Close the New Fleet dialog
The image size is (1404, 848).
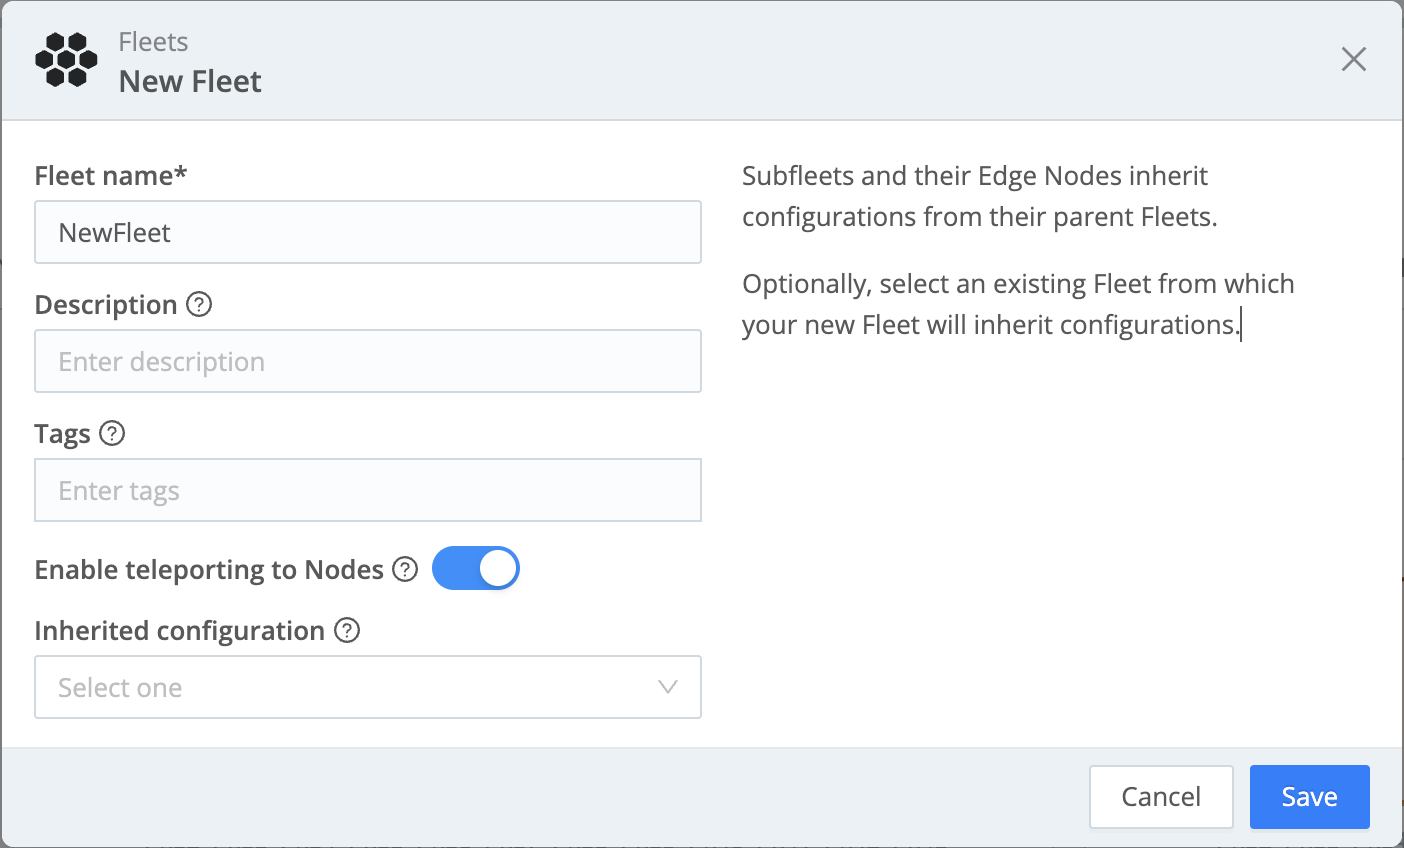(x=1353, y=59)
